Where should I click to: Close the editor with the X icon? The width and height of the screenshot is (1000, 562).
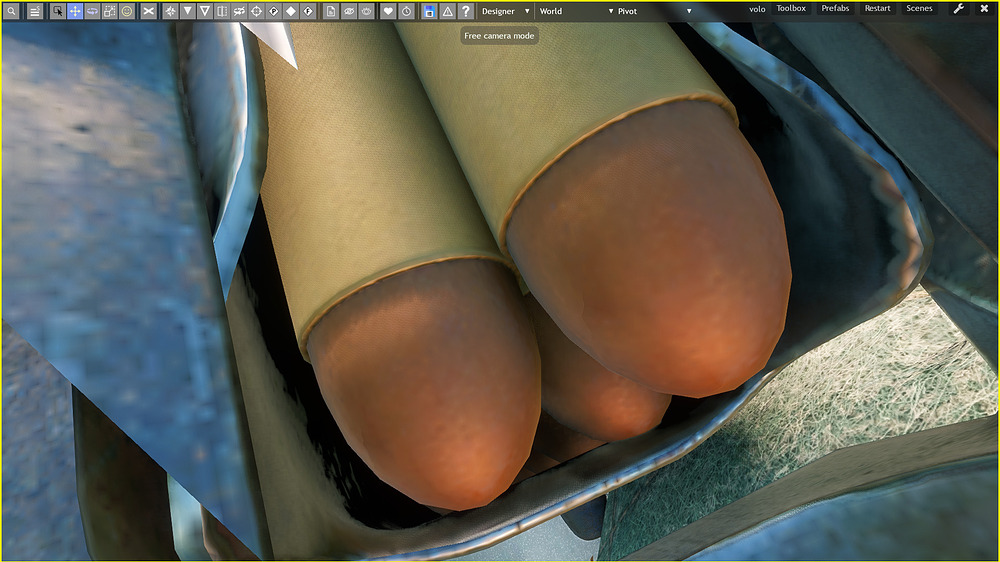coord(984,9)
